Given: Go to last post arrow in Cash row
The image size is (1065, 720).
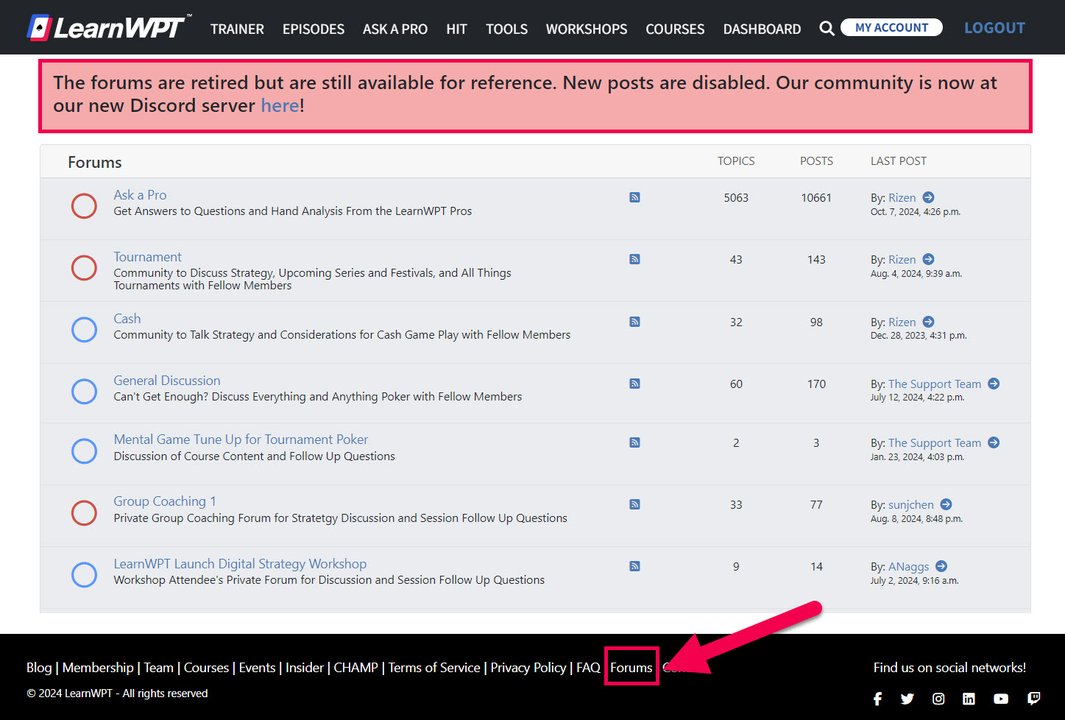Looking at the screenshot, I should pyautogui.click(x=928, y=322).
